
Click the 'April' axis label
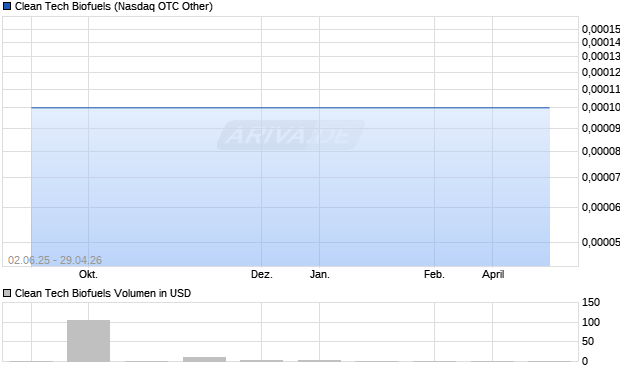(x=493, y=274)
